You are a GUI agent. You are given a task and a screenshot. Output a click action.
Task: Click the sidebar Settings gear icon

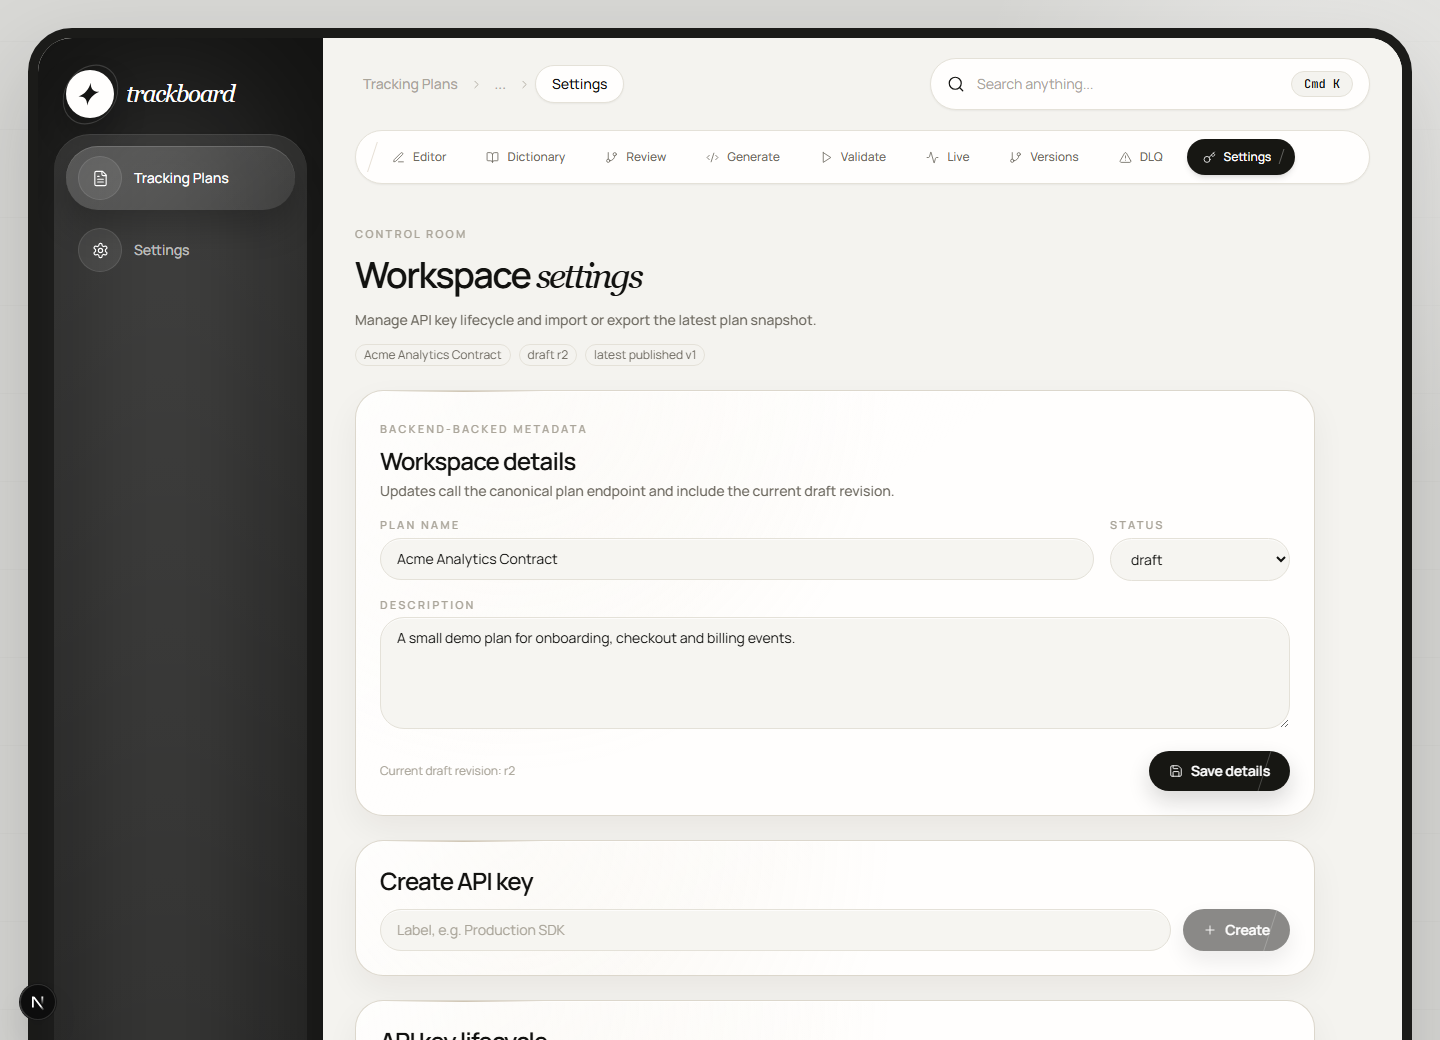pyautogui.click(x=100, y=250)
